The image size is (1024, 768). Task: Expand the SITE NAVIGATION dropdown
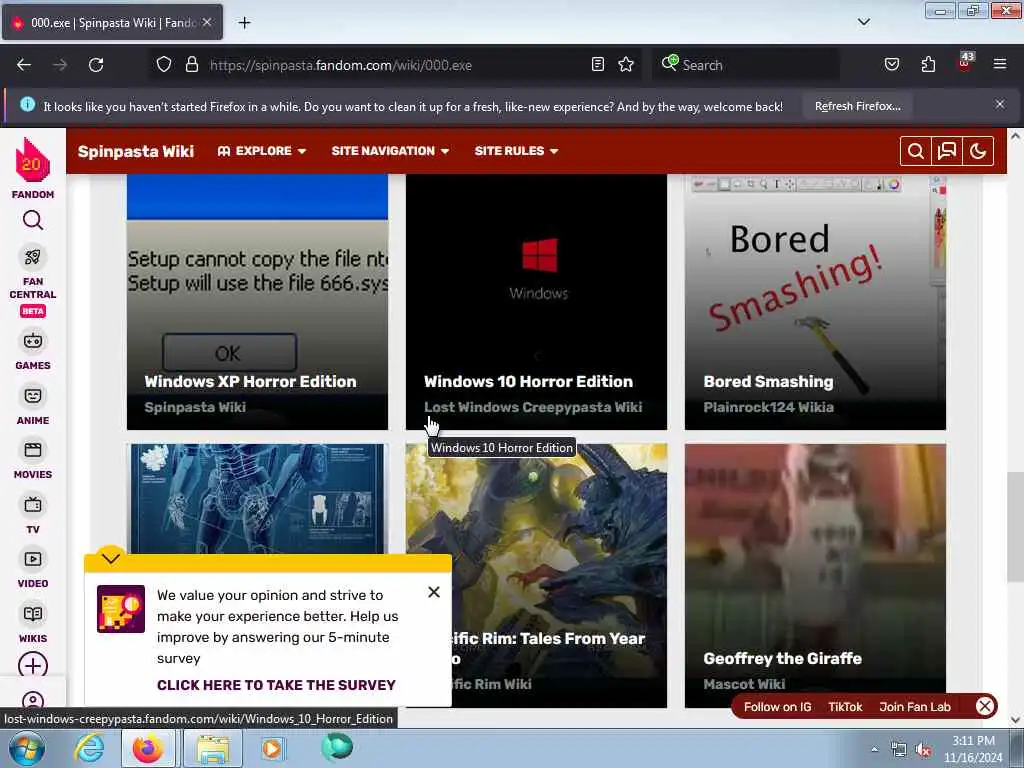(x=391, y=151)
